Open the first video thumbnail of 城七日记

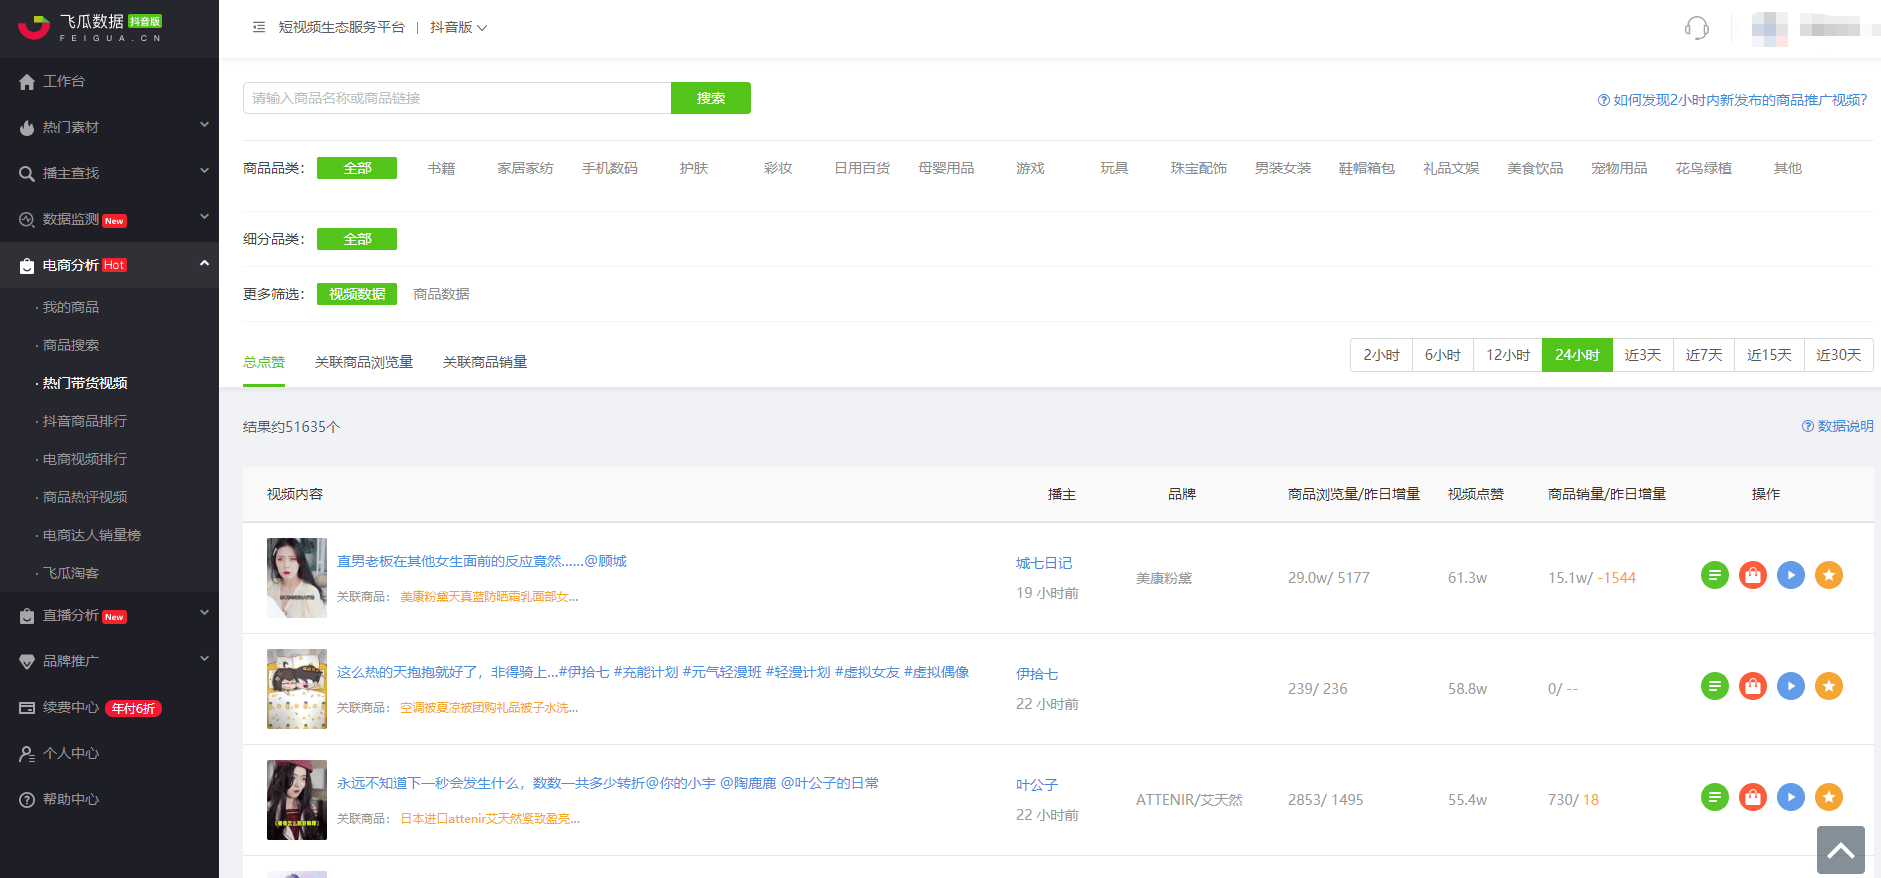click(x=296, y=578)
